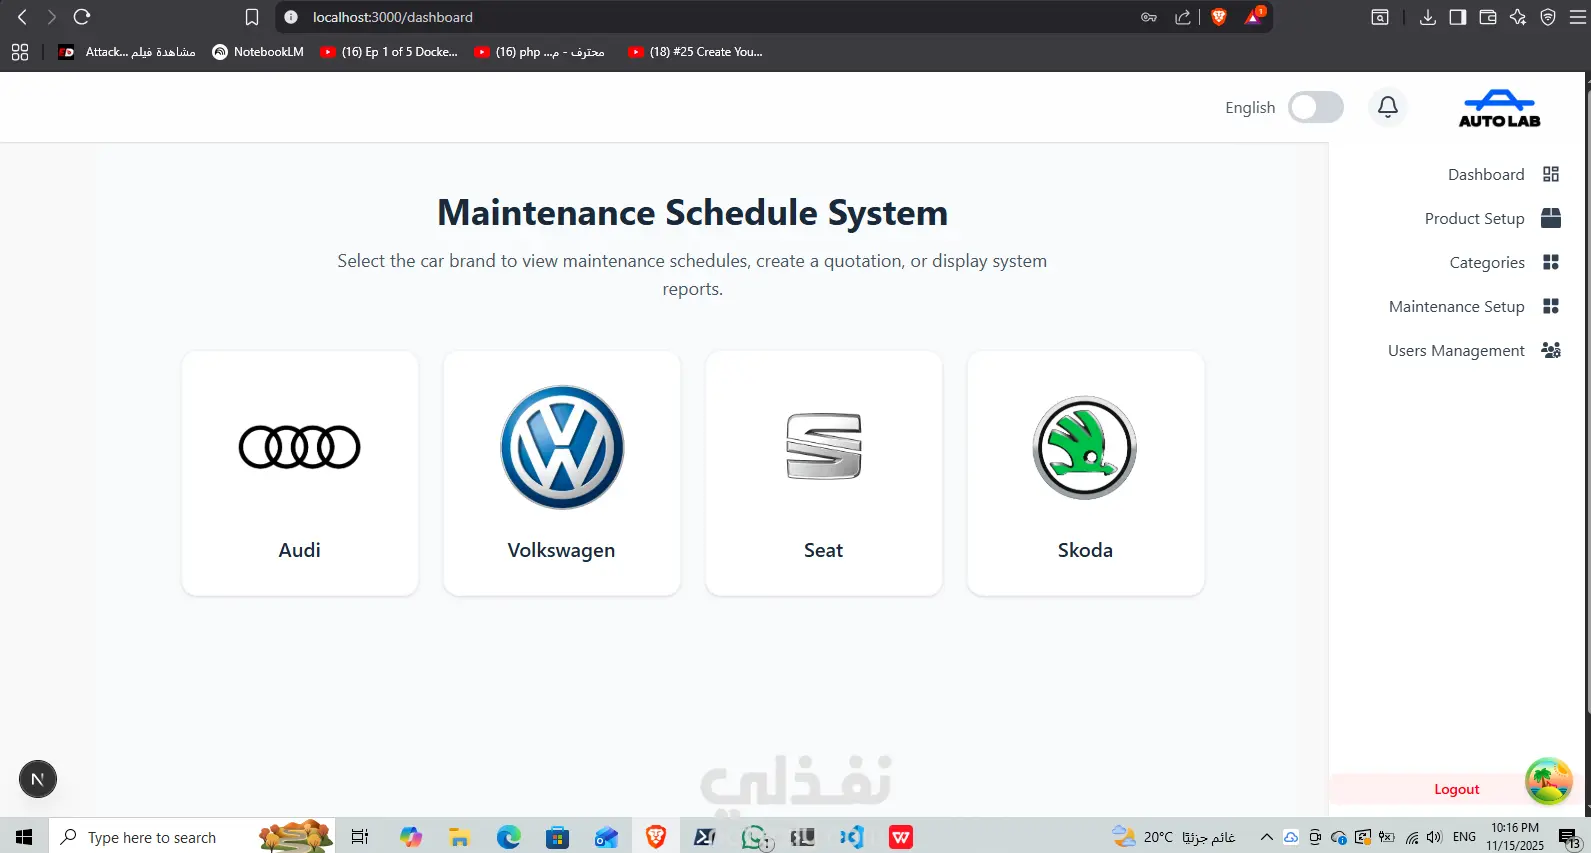Open Microsoft Edge from the taskbar
Screen dimensions: 1591x853
click(509, 837)
